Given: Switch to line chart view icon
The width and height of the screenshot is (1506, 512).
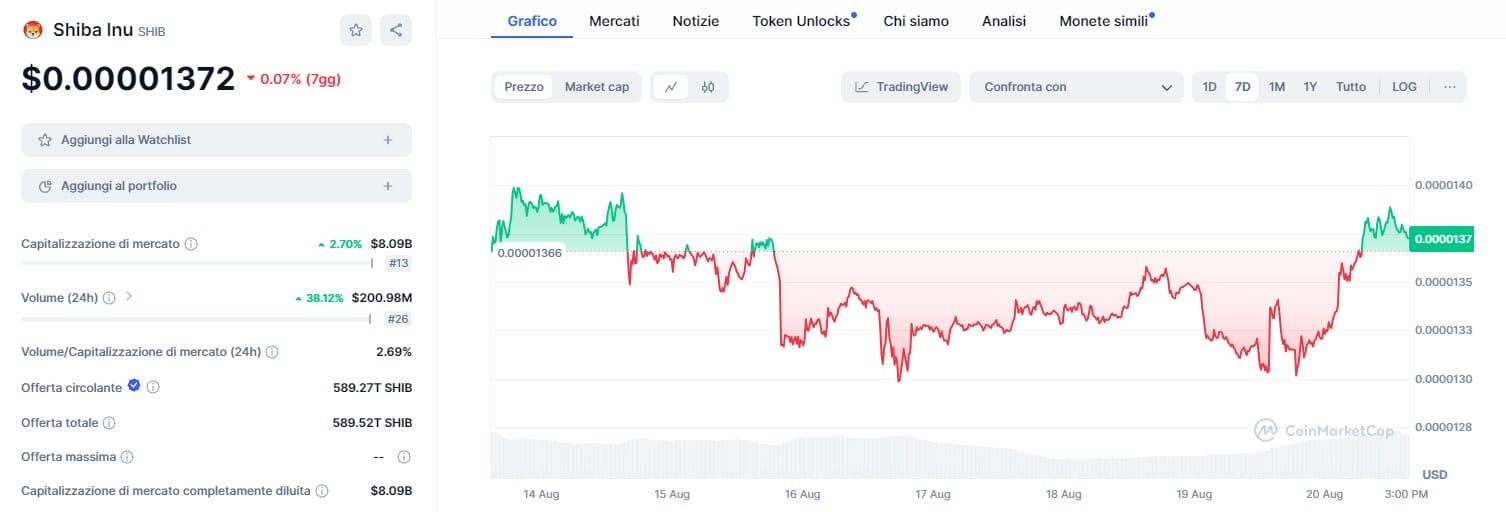Looking at the screenshot, I should 671,87.
